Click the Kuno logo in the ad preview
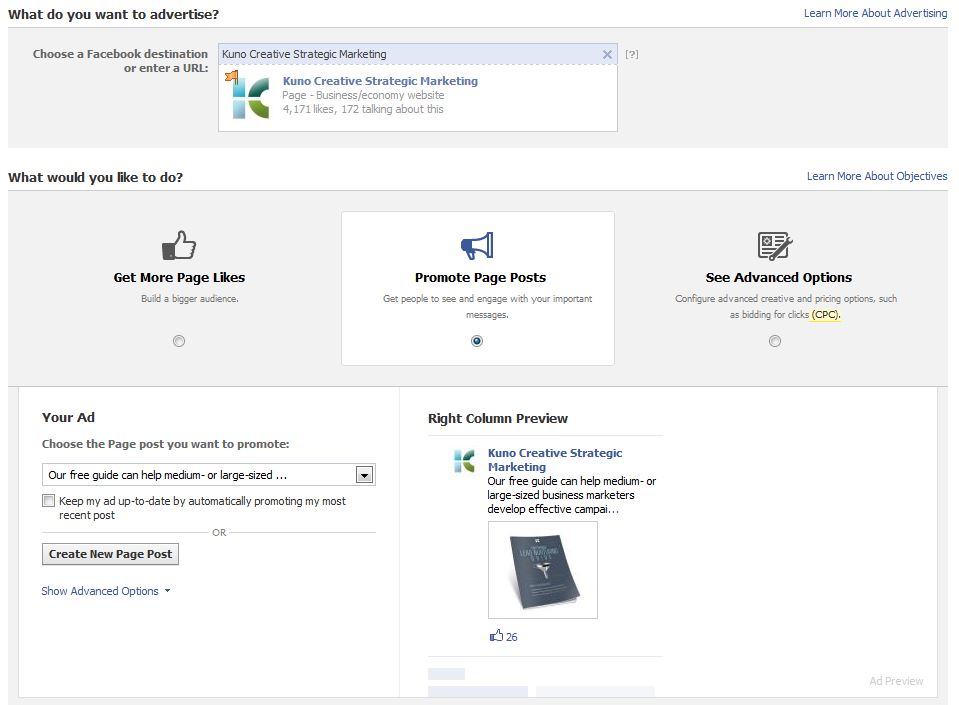 [x=464, y=461]
